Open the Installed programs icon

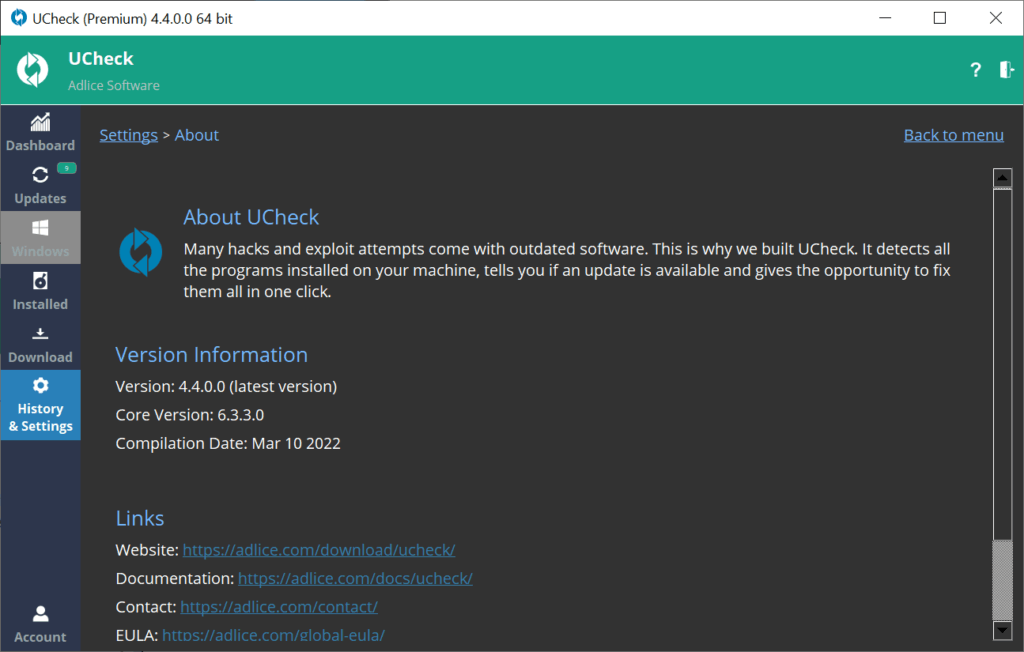(x=40, y=281)
